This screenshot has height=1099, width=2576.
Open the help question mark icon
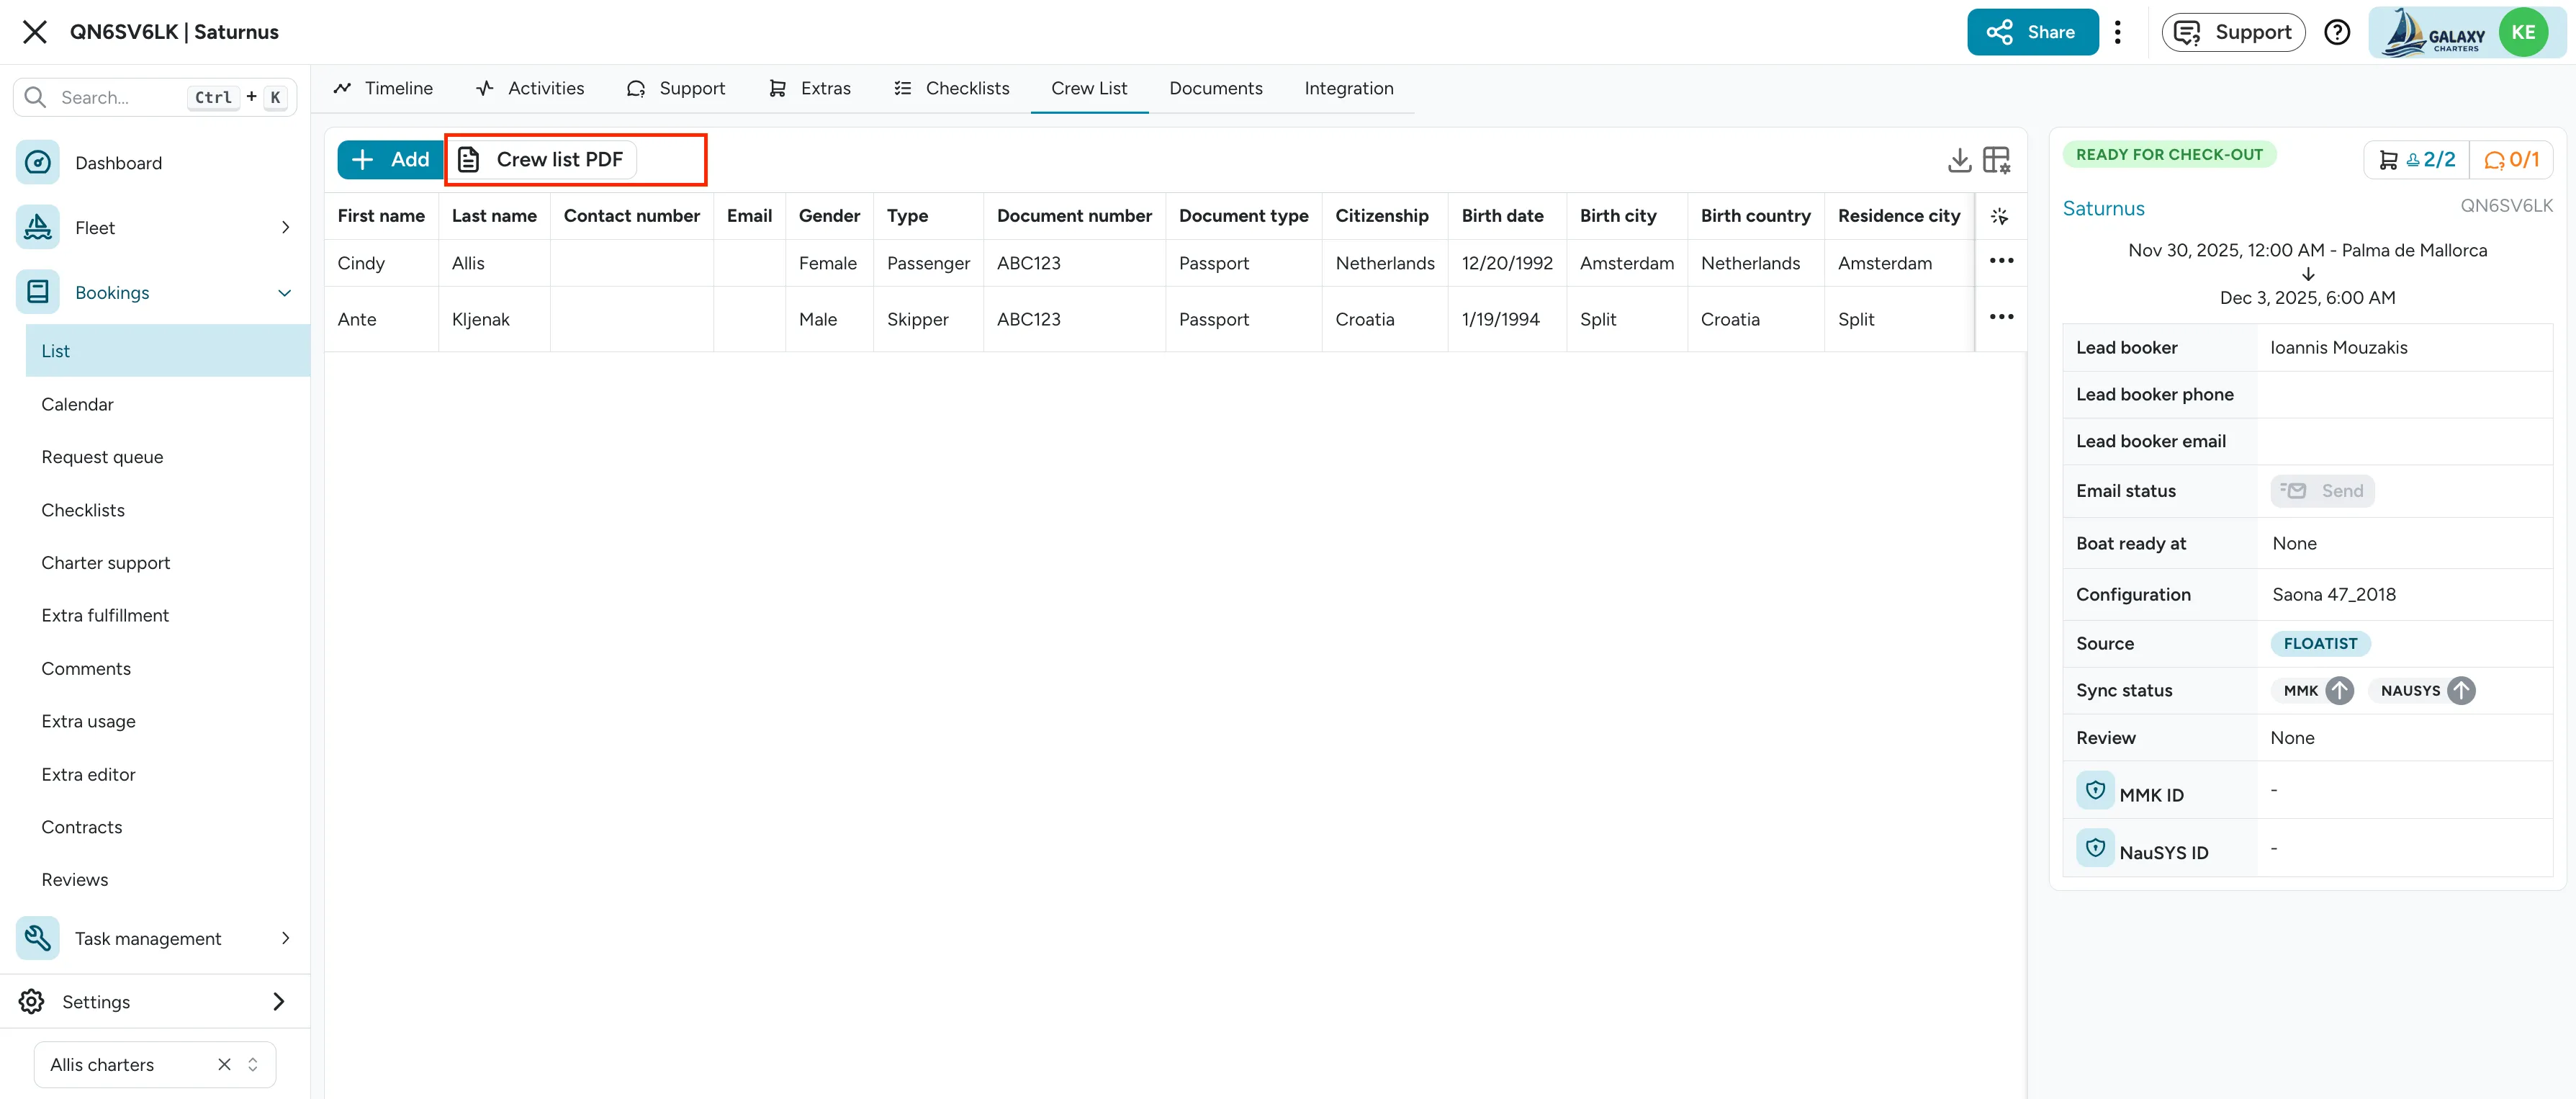pos(2336,32)
